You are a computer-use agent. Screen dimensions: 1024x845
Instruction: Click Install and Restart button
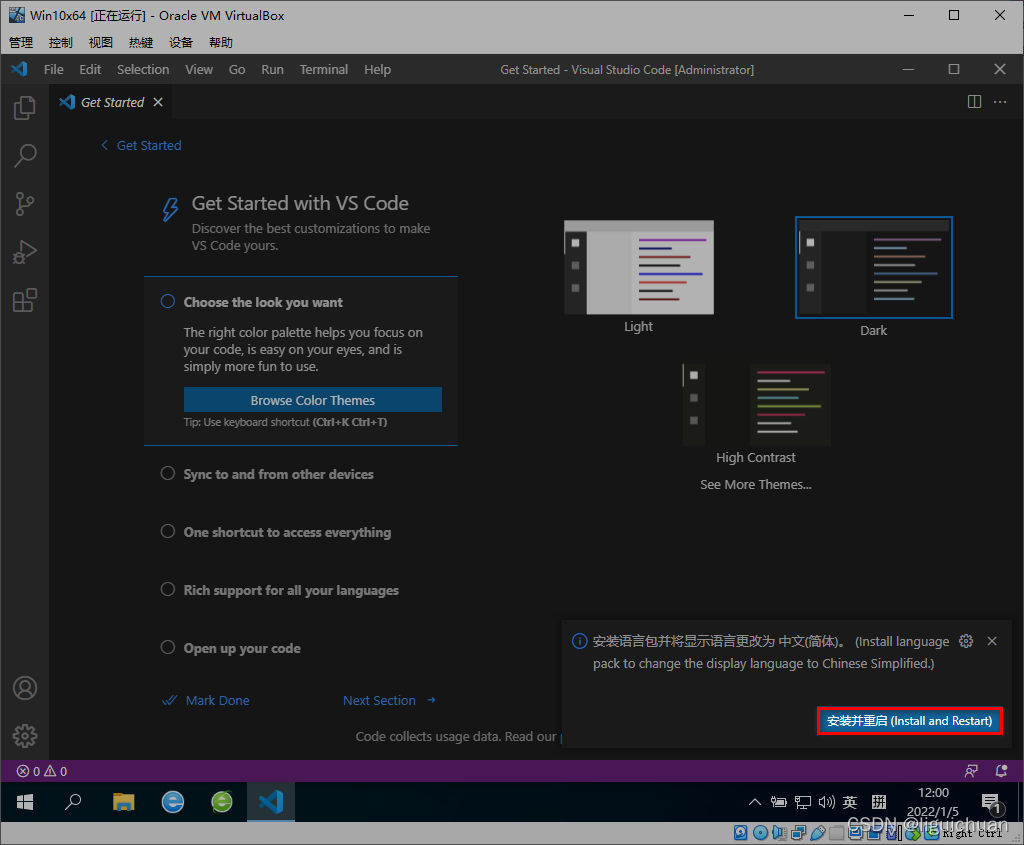pyautogui.click(x=909, y=721)
